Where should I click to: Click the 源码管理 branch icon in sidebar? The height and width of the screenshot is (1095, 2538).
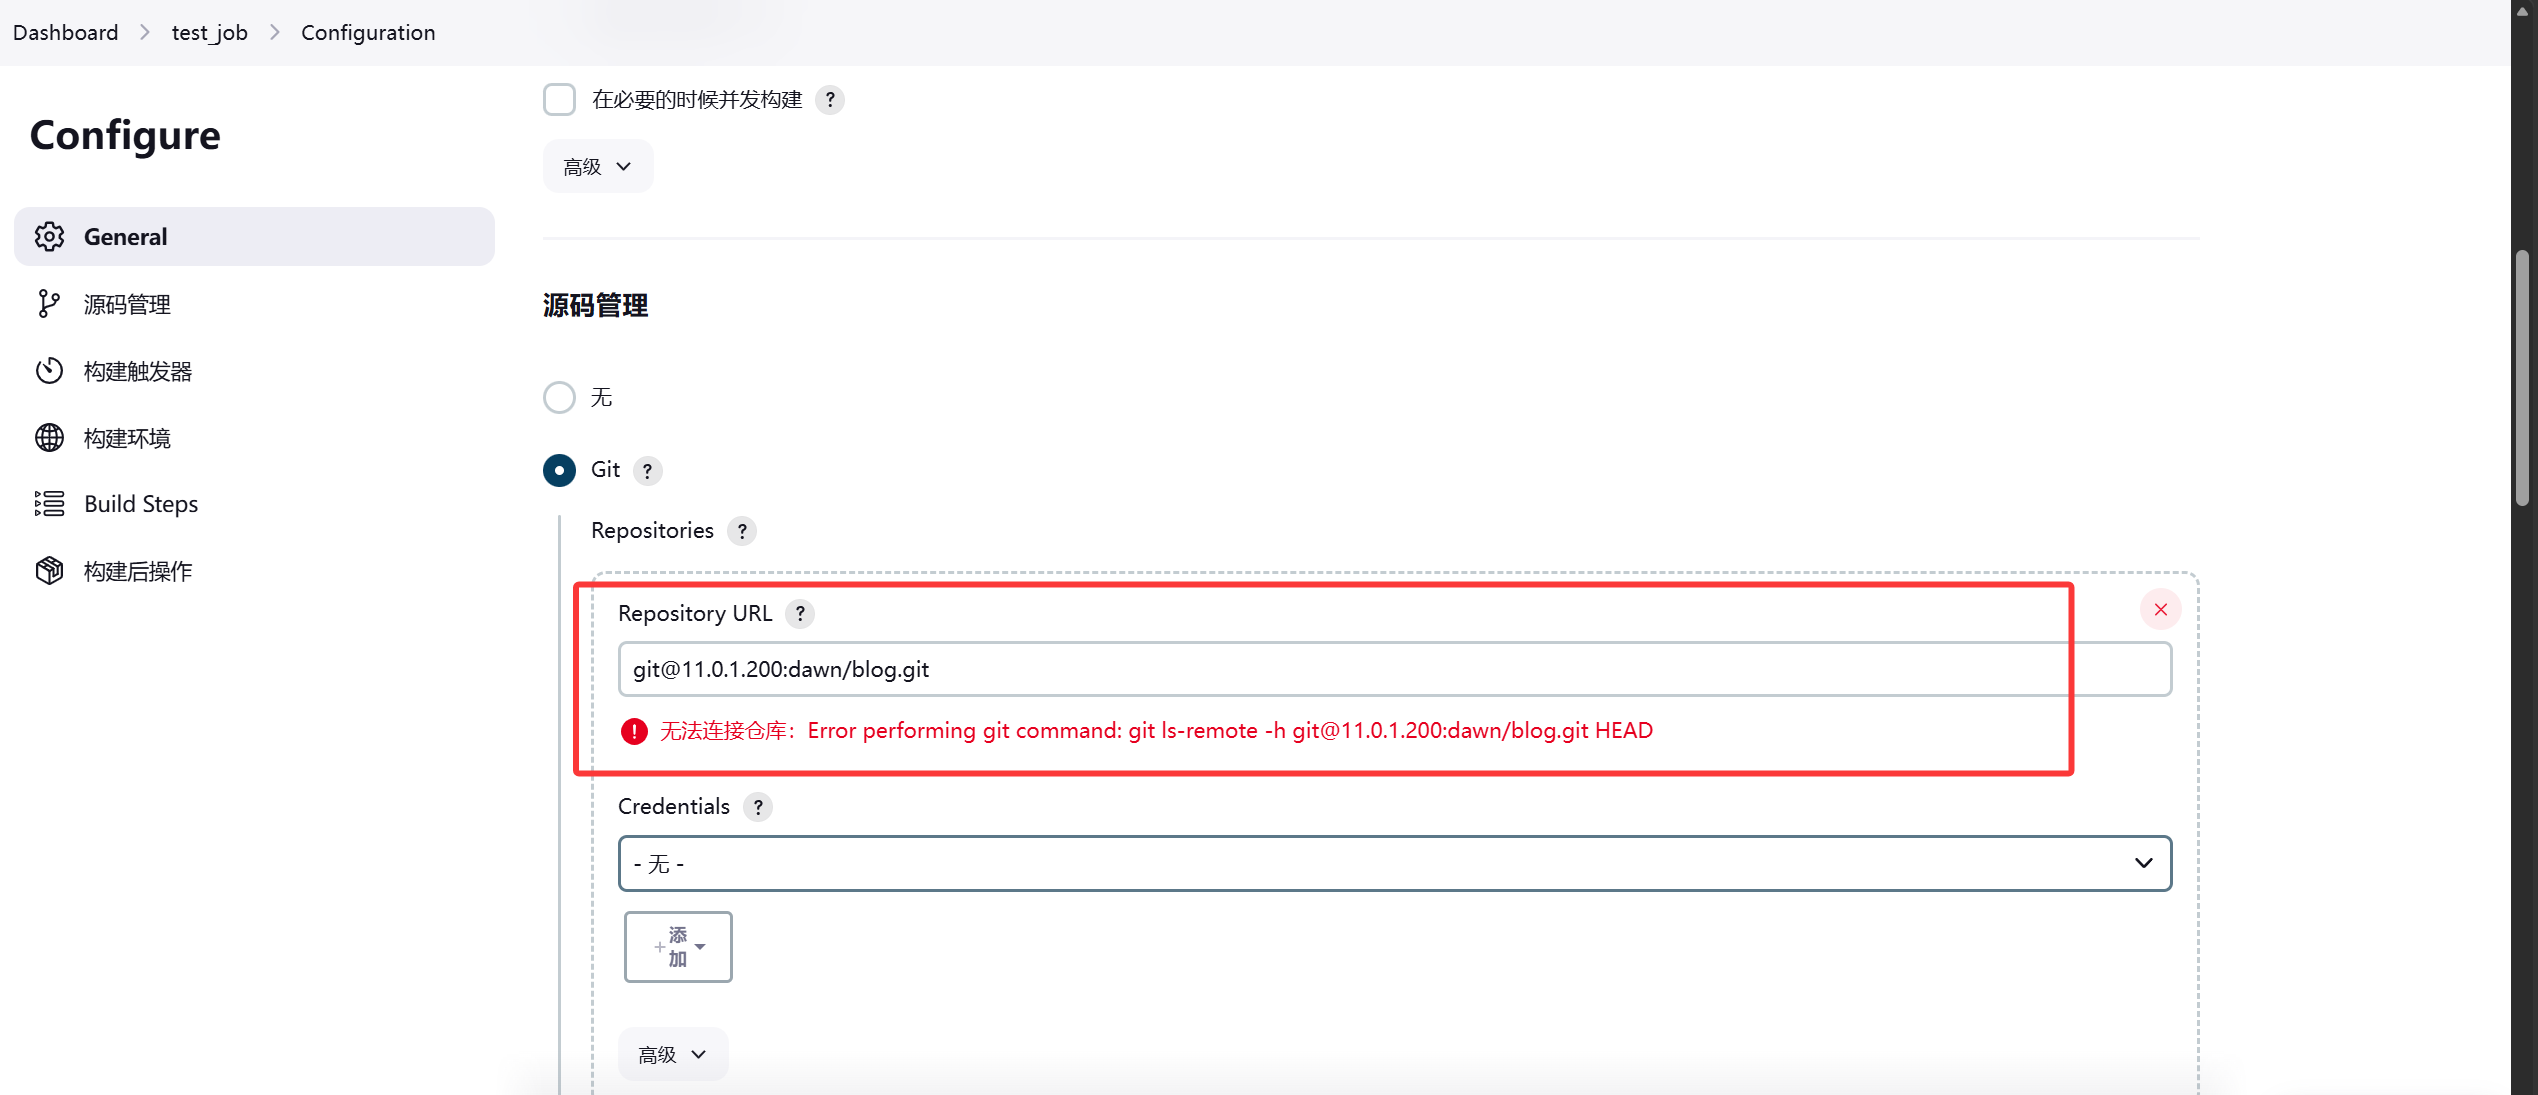coord(49,304)
